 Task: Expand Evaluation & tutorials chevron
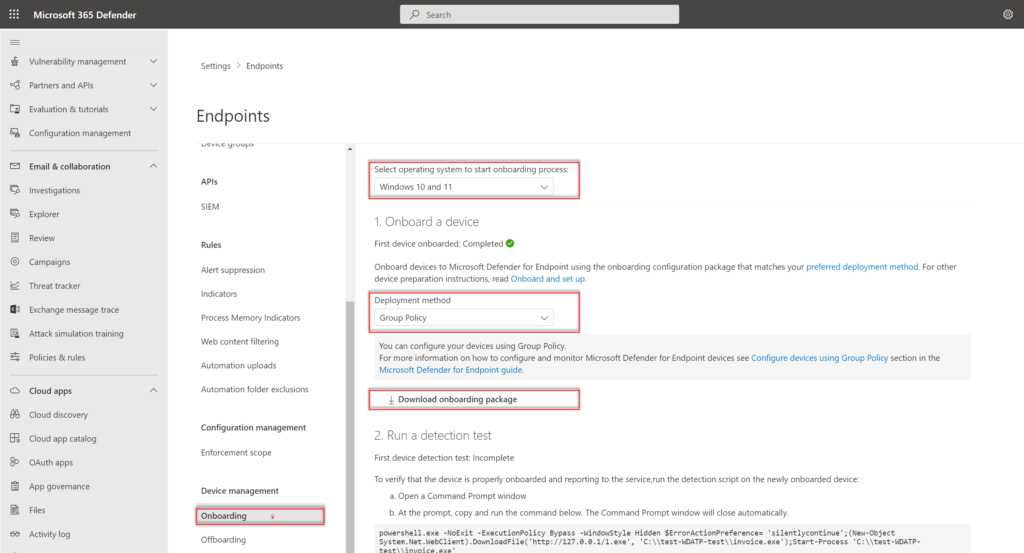point(153,109)
